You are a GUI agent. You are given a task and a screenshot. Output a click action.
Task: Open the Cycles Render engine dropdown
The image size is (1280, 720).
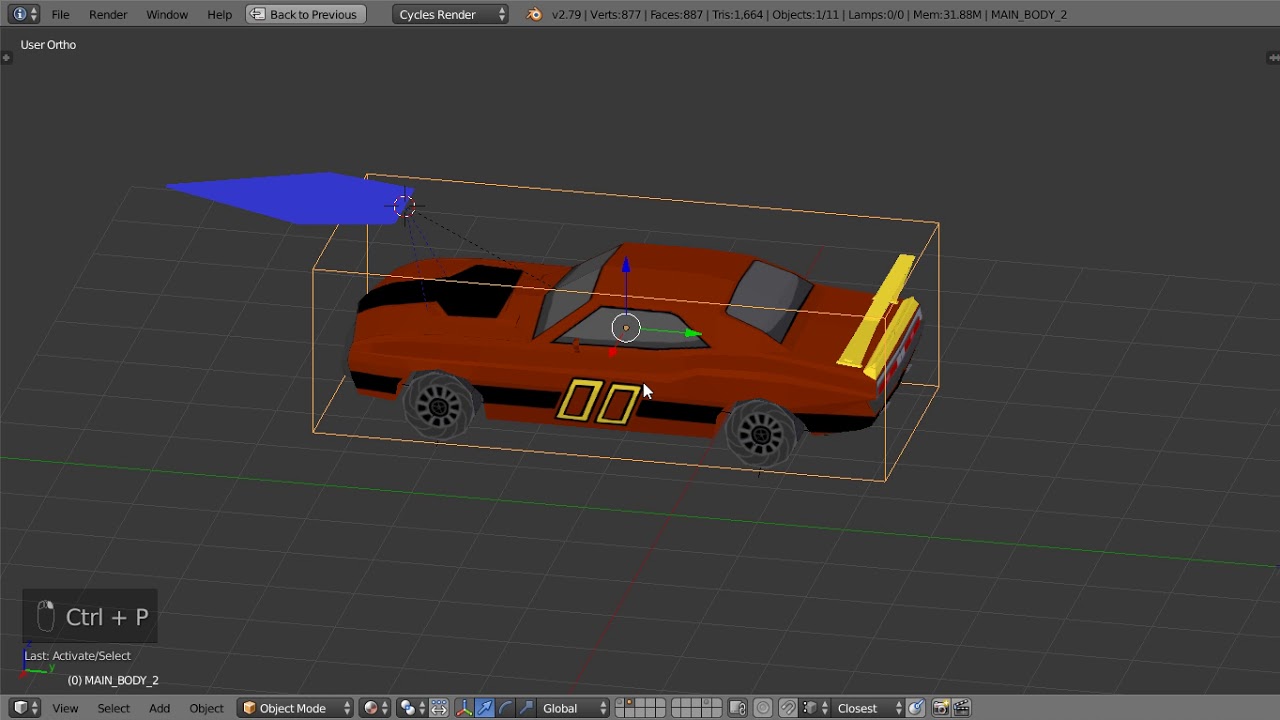tap(450, 14)
